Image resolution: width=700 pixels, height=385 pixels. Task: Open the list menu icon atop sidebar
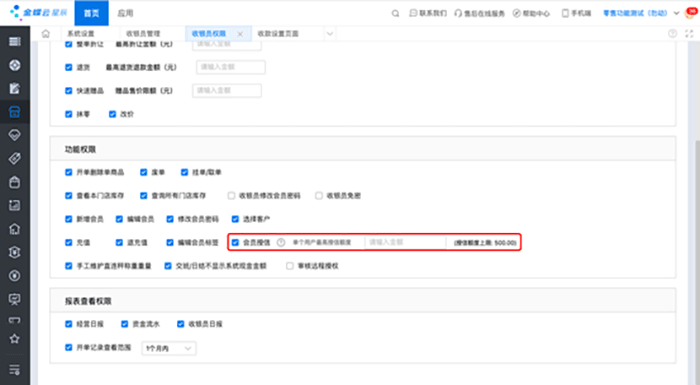[x=14, y=42]
